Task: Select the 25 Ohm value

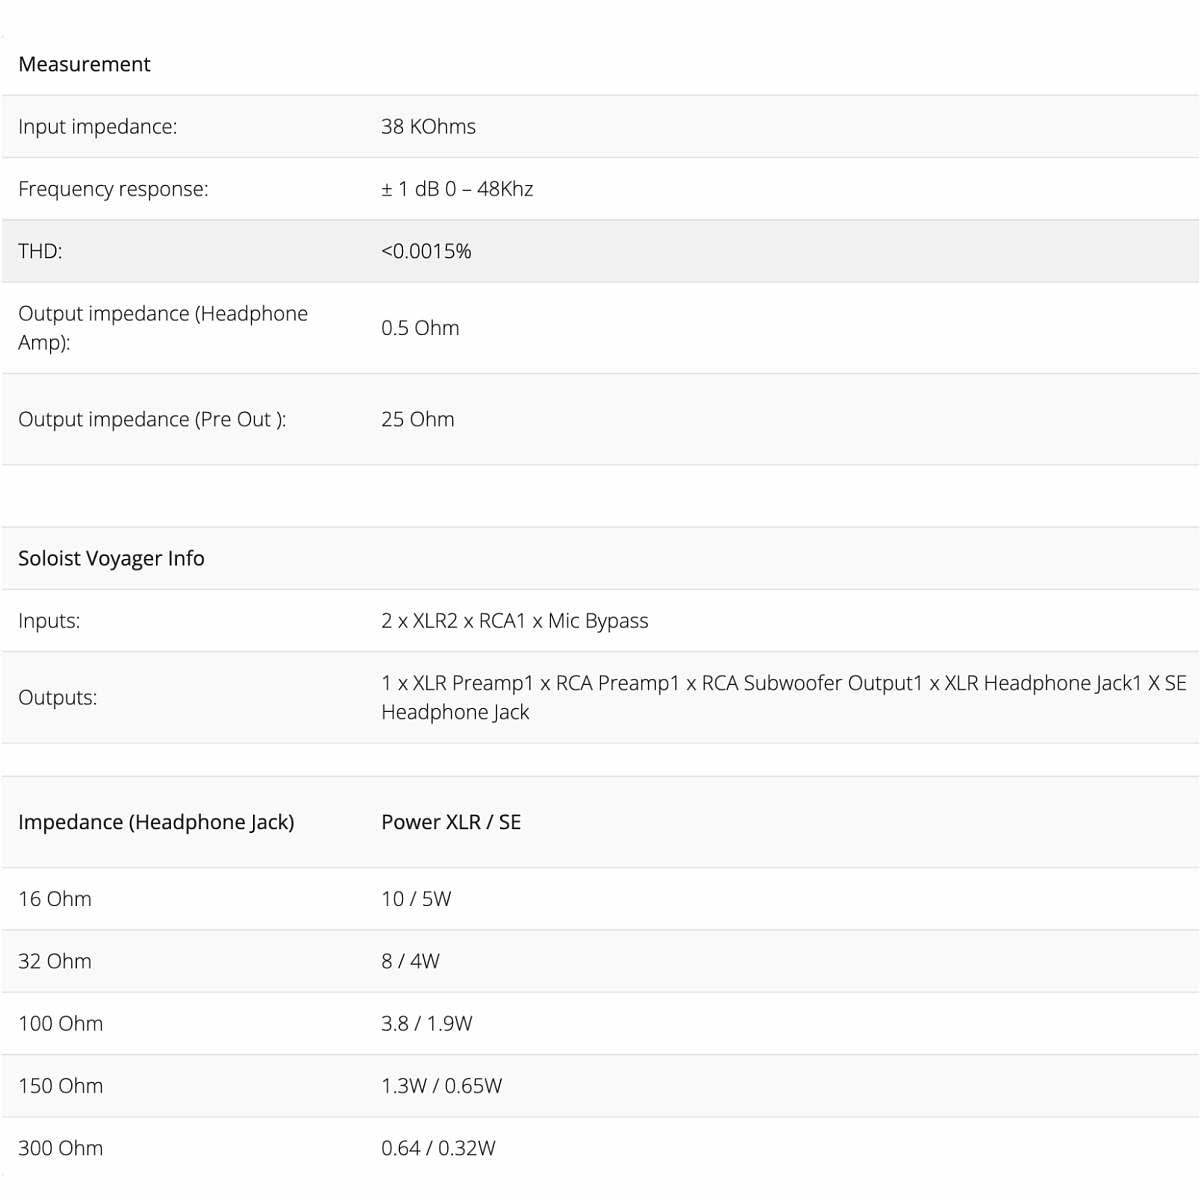Action: click(417, 419)
